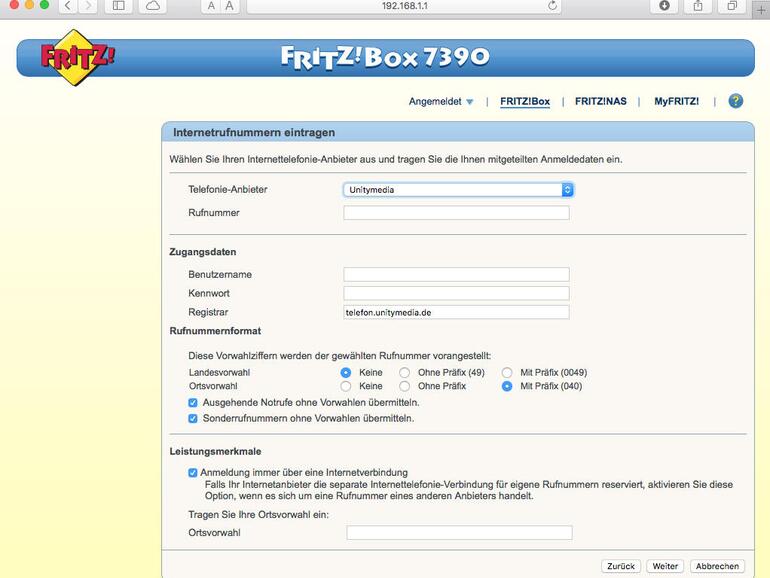Go to the FRITZ!NAS tab

(601, 101)
